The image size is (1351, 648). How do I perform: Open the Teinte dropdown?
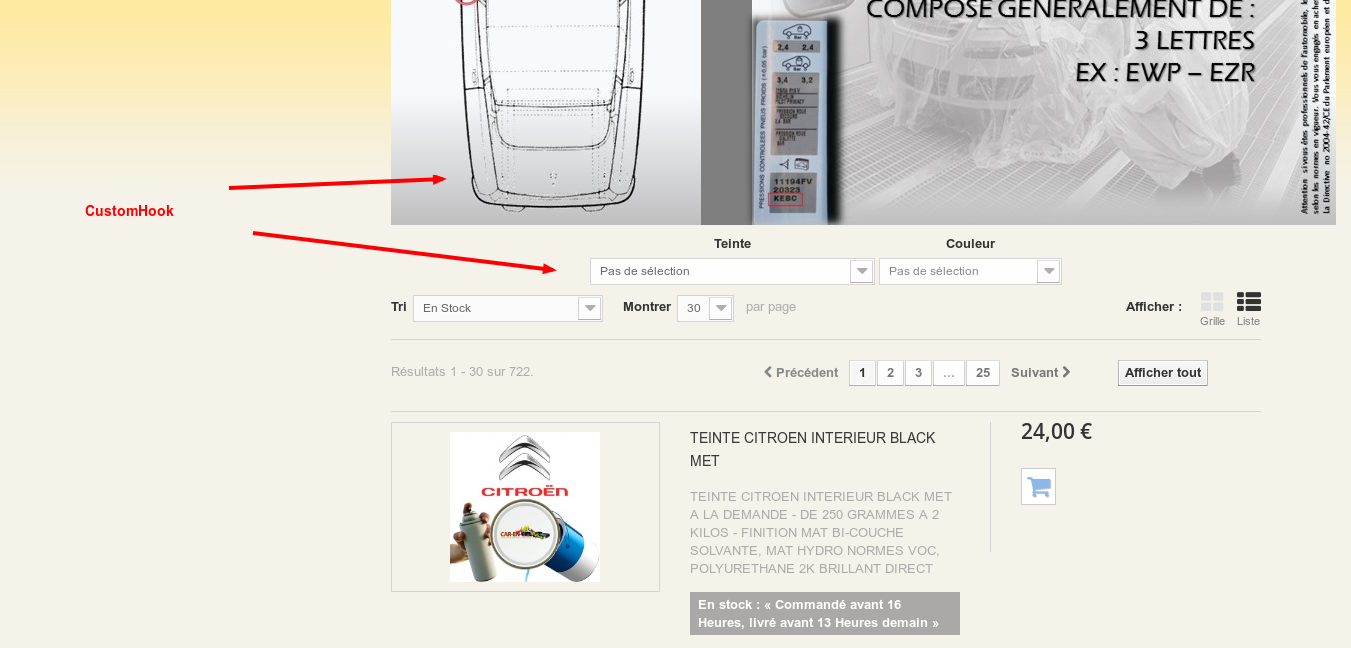click(732, 271)
